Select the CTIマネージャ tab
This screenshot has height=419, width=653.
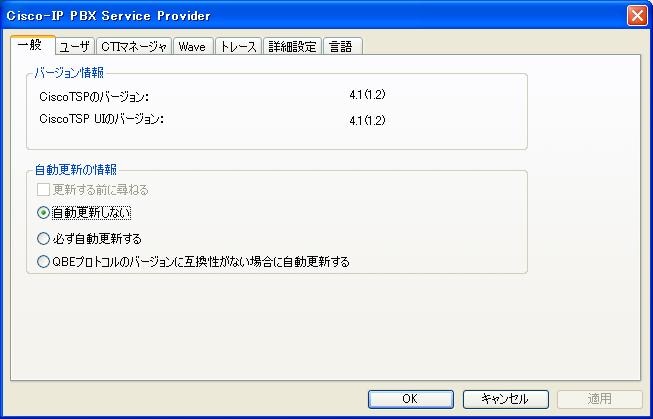134,46
